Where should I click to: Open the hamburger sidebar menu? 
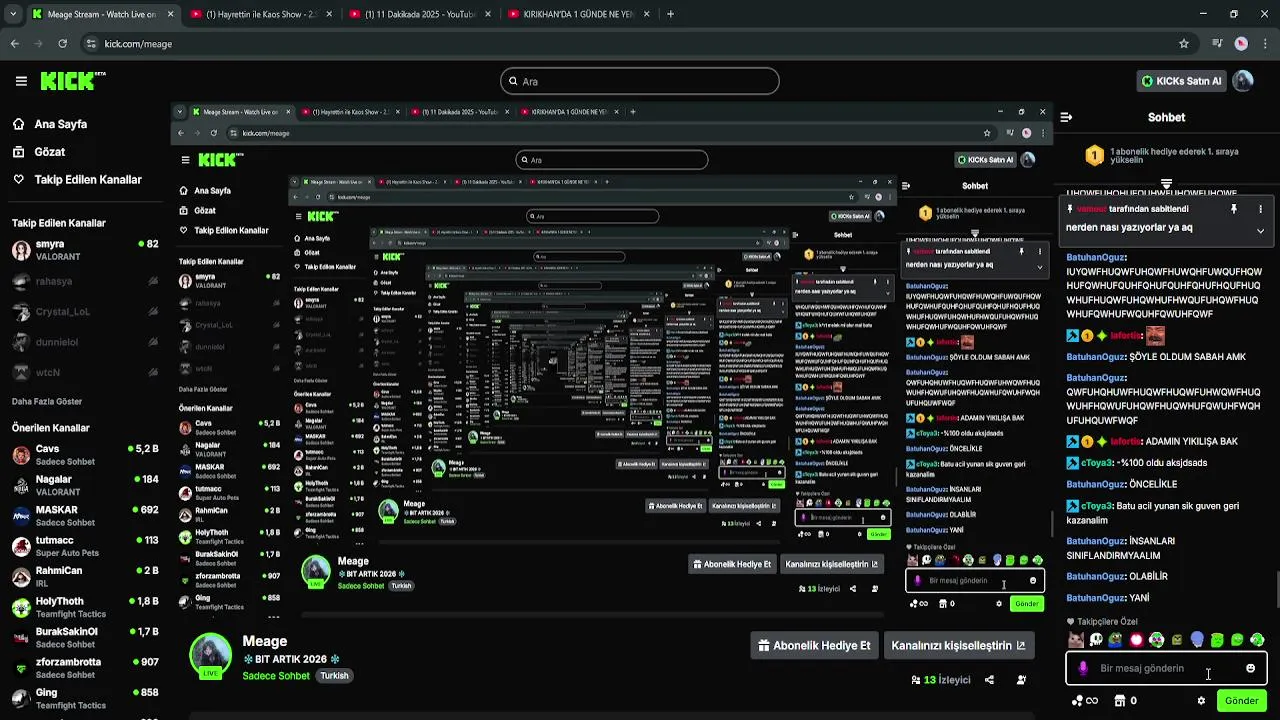coord(21,81)
